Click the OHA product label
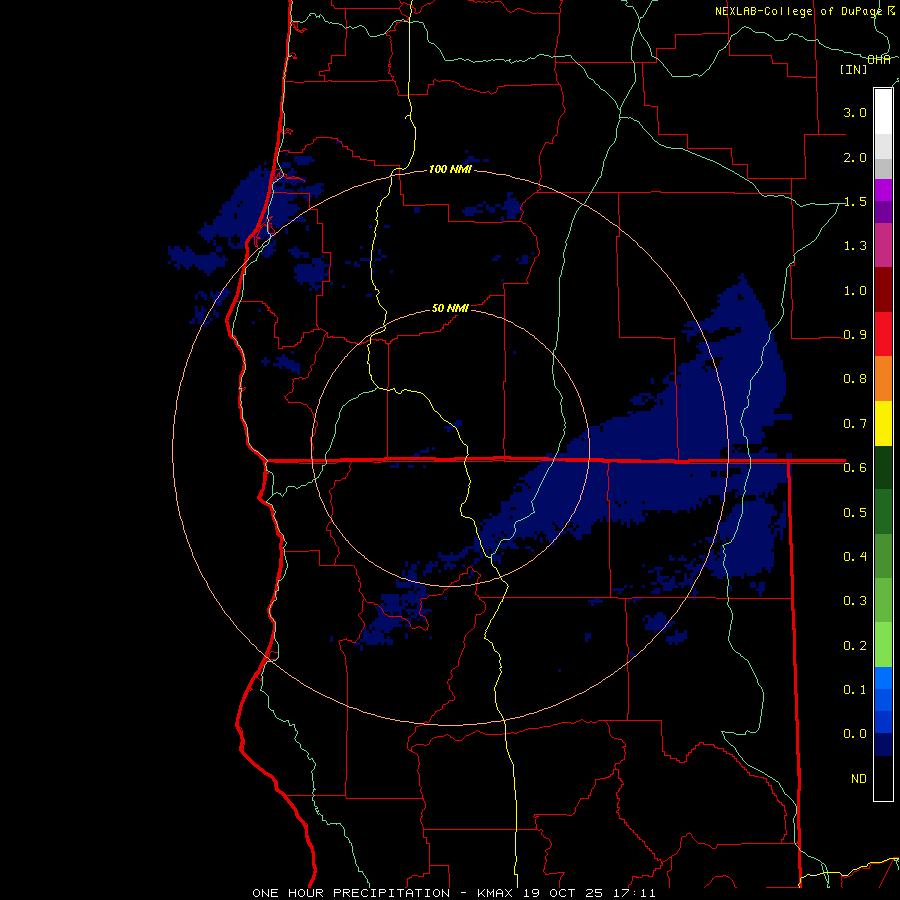The width and height of the screenshot is (900, 900). click(879, 60)
